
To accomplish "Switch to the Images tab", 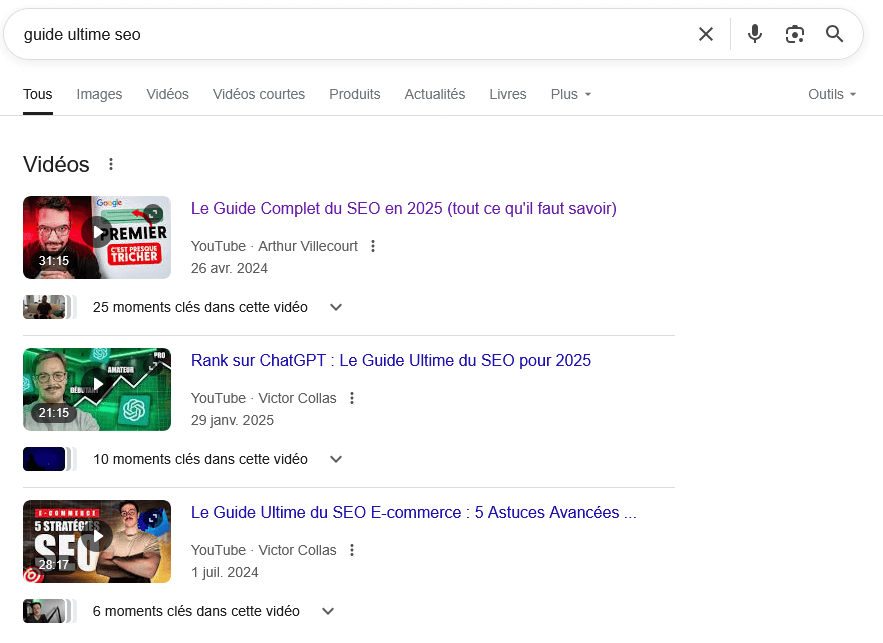I will (x=99, y=94).
